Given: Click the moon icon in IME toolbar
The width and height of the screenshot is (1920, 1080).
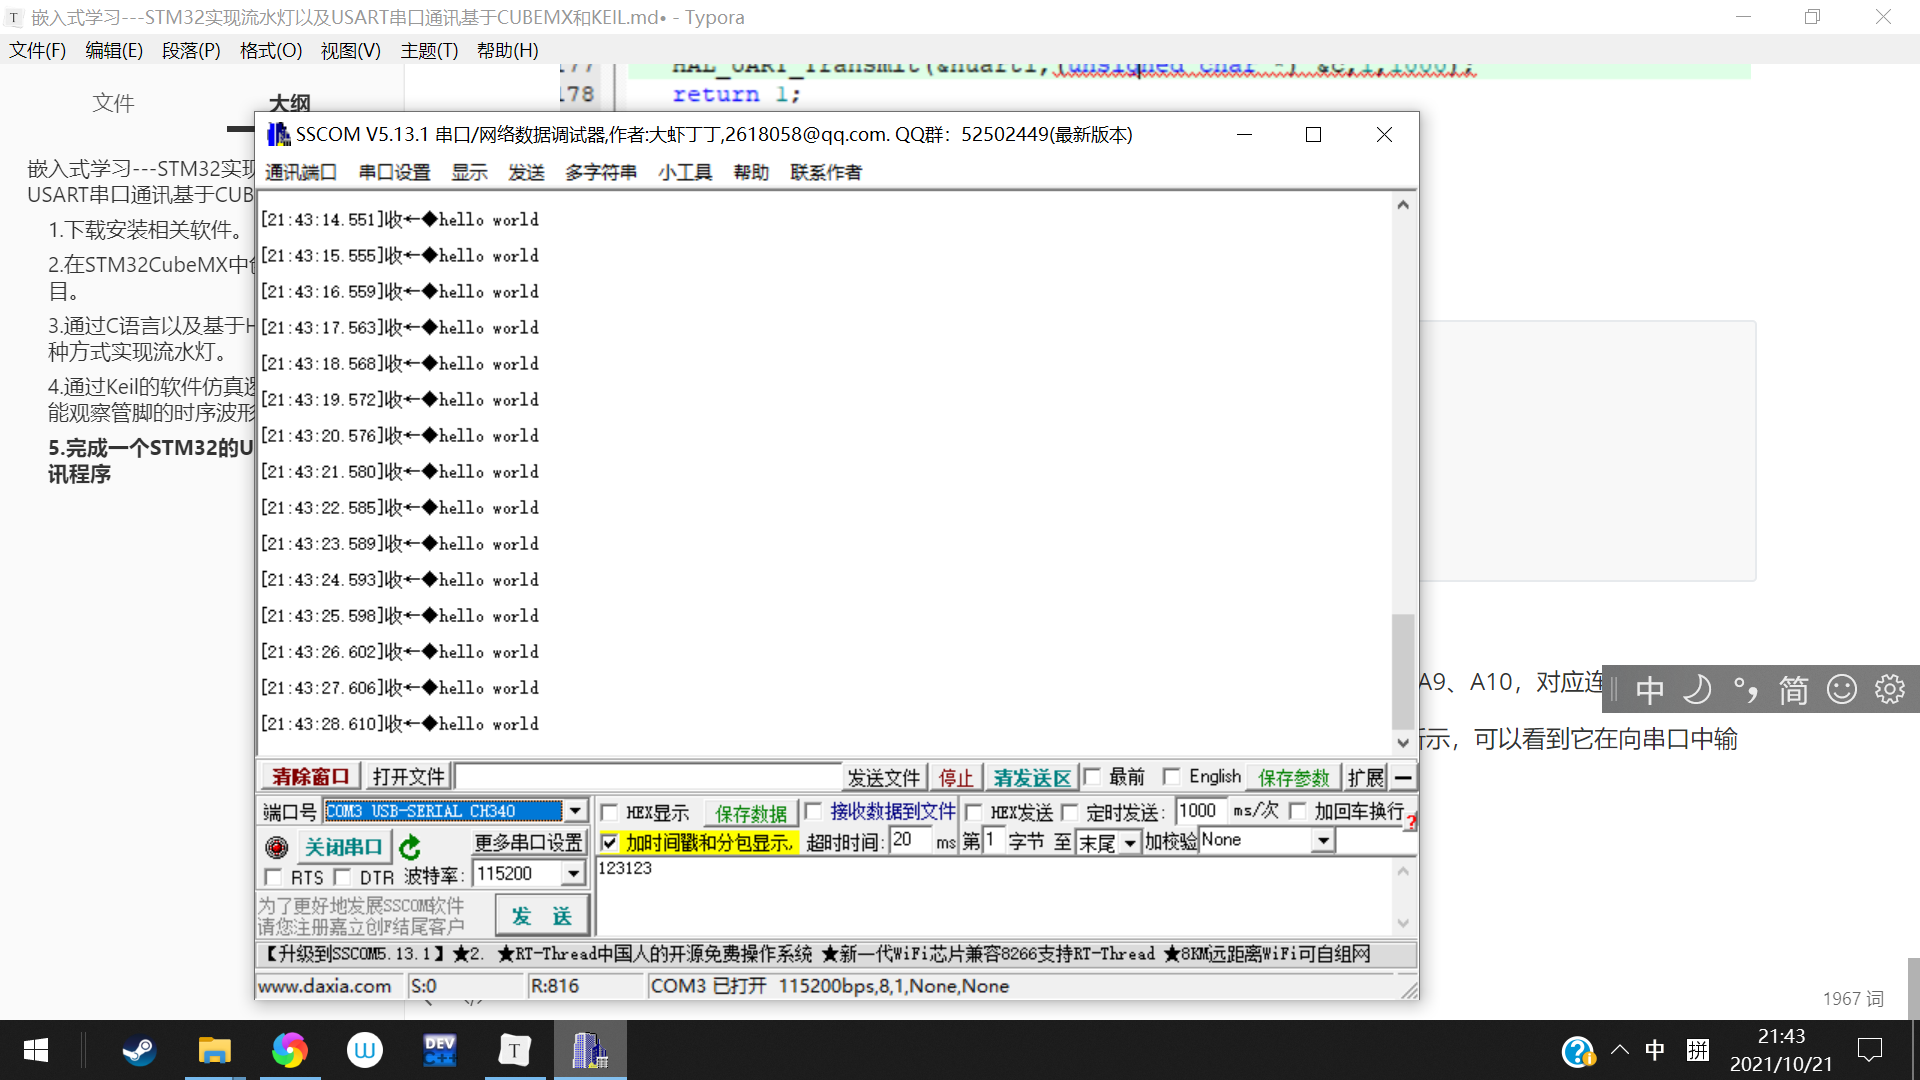Looking at the screenshot, I should coord(1697,689).
